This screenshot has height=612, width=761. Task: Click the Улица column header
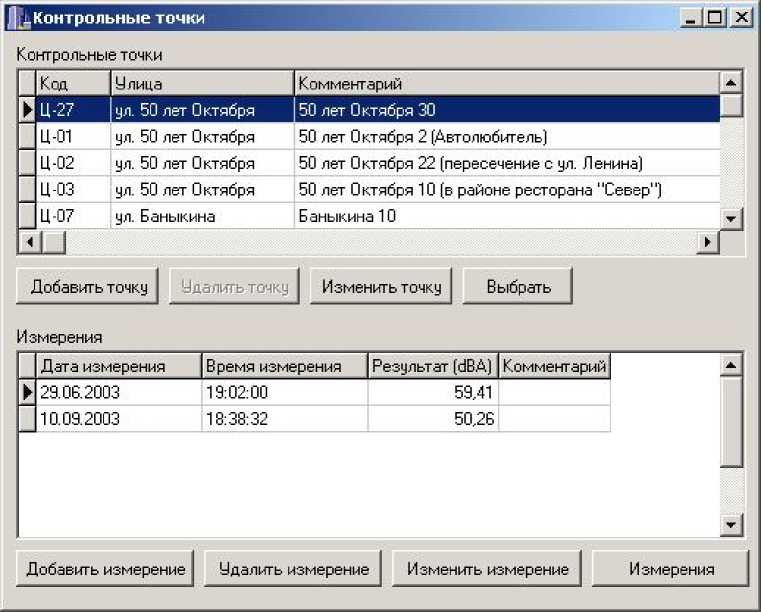(202, 83)
